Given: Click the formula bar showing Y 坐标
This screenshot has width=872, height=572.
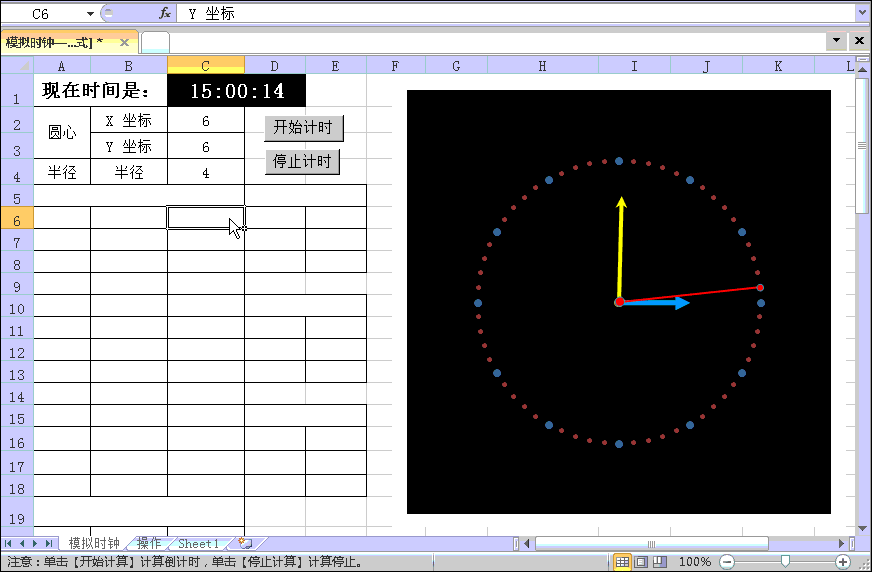Looking at the screenshot, I should click(x=516, y=14).
